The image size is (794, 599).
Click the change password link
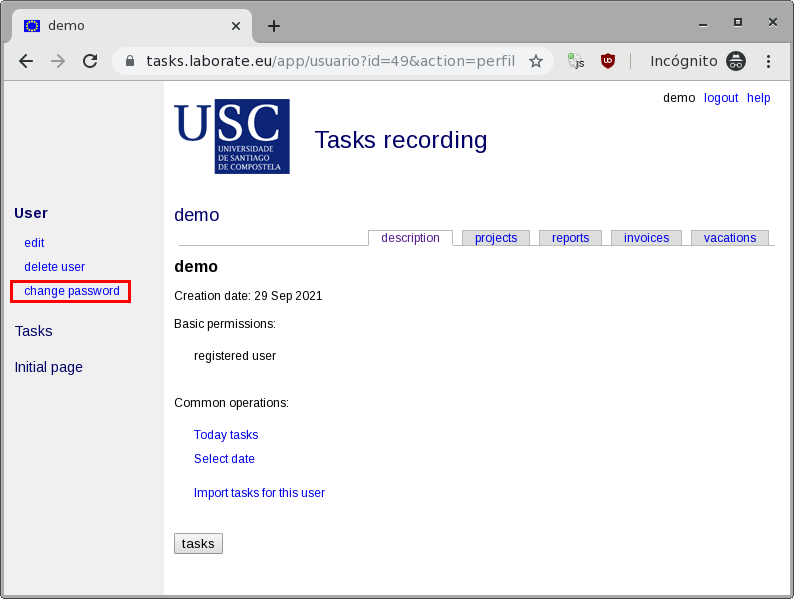(x=72, y=291)
